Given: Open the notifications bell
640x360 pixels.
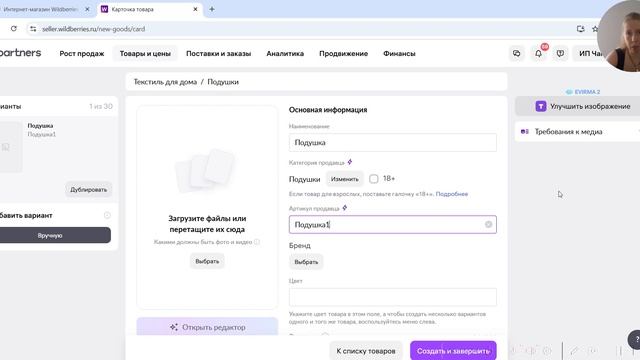Looking at the screenshot, I should [x=538, y=53].
